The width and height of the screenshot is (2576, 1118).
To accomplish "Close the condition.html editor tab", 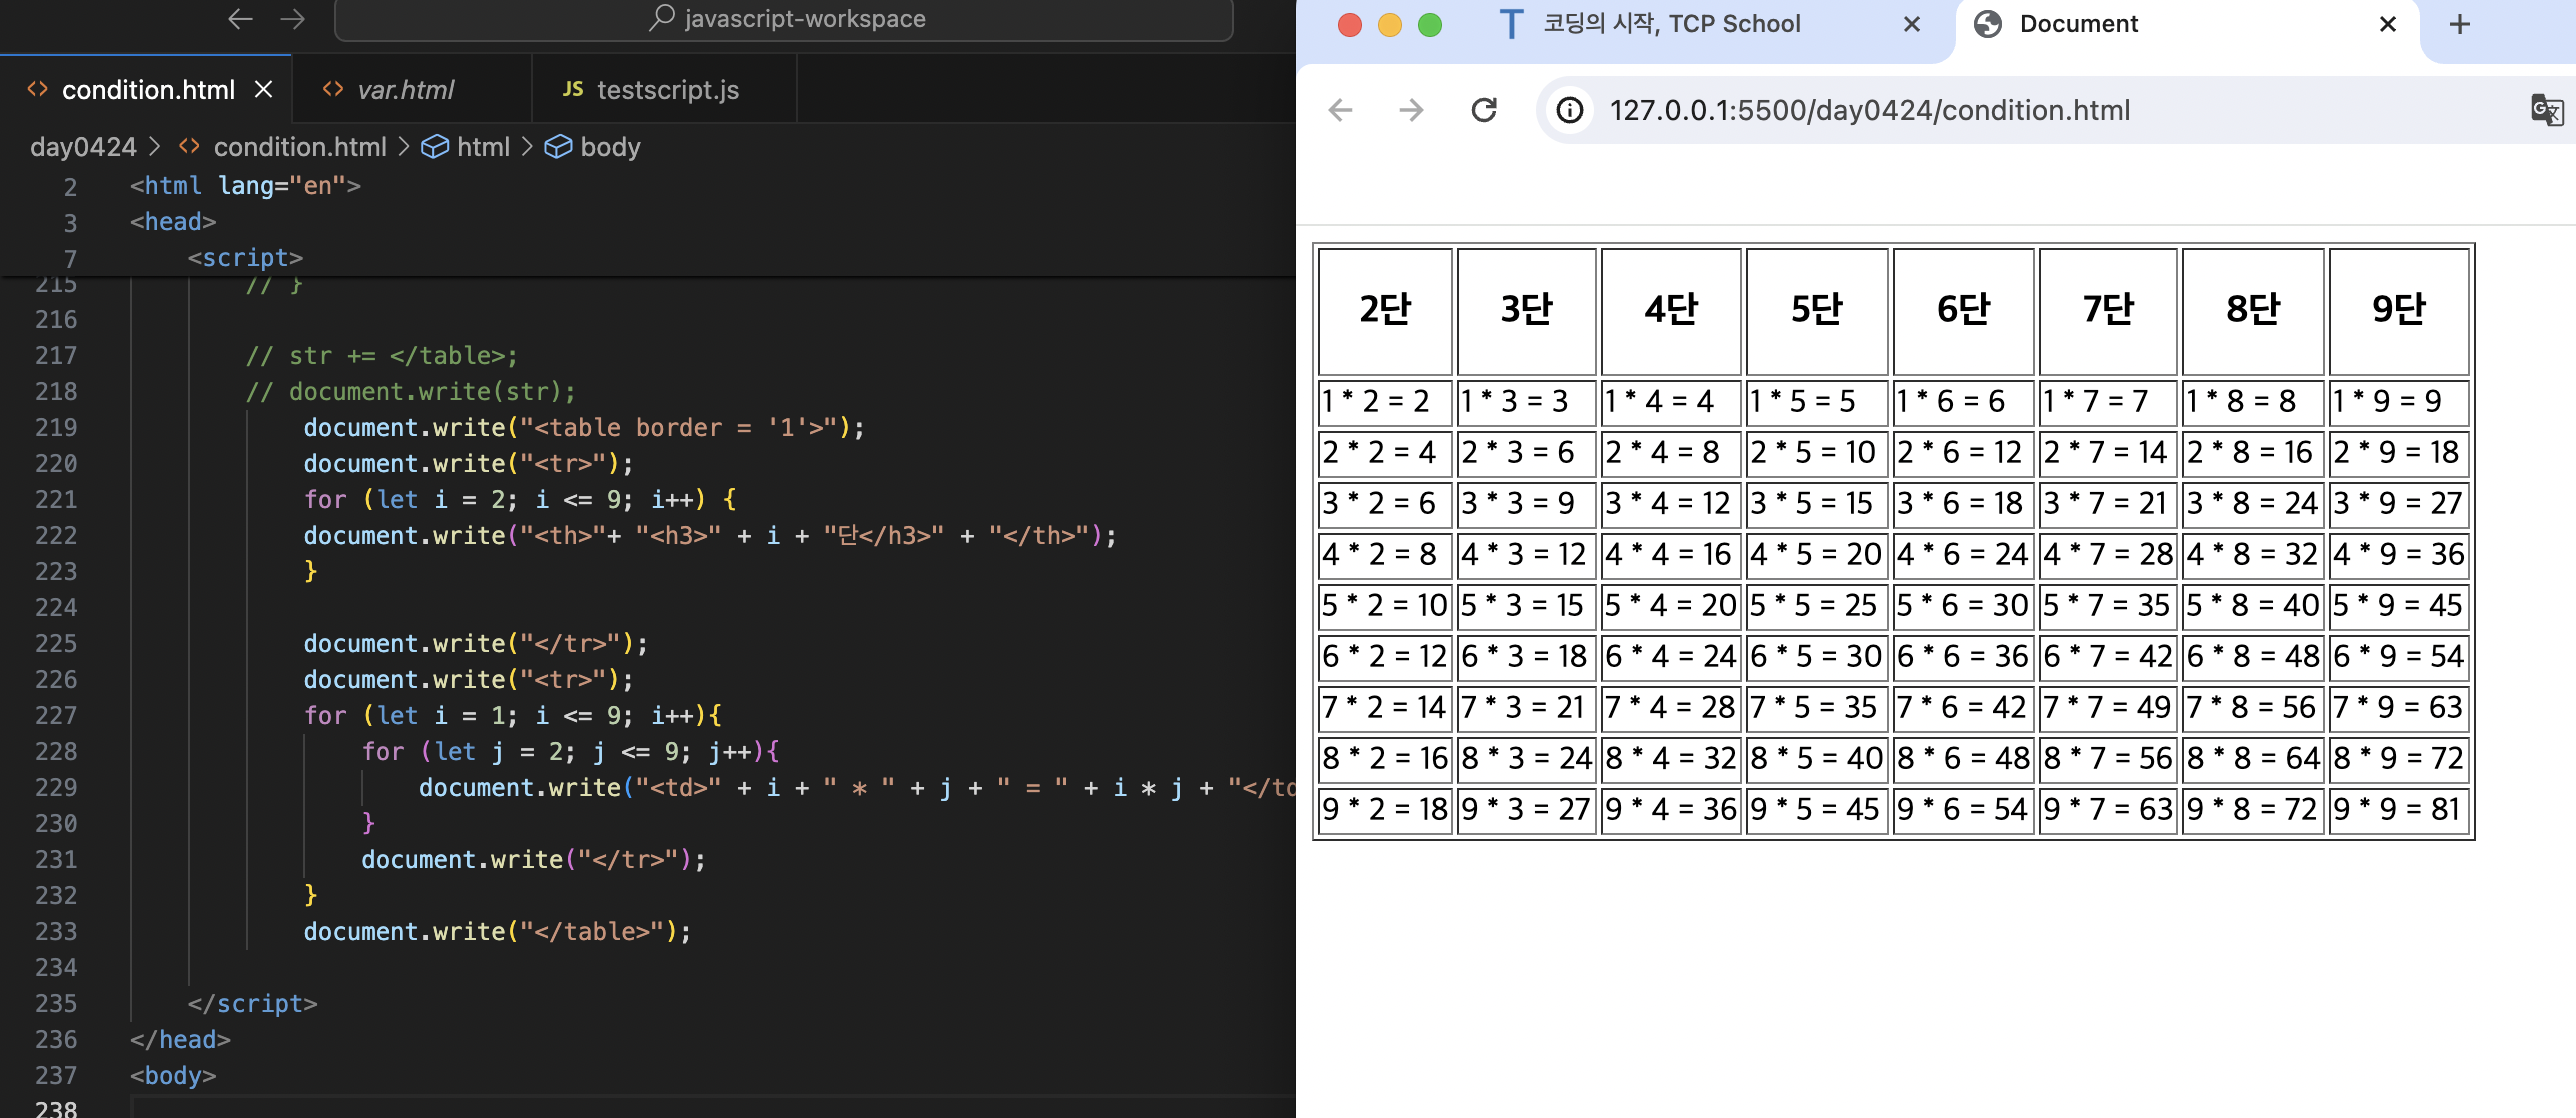I will [x=264, y=90].
